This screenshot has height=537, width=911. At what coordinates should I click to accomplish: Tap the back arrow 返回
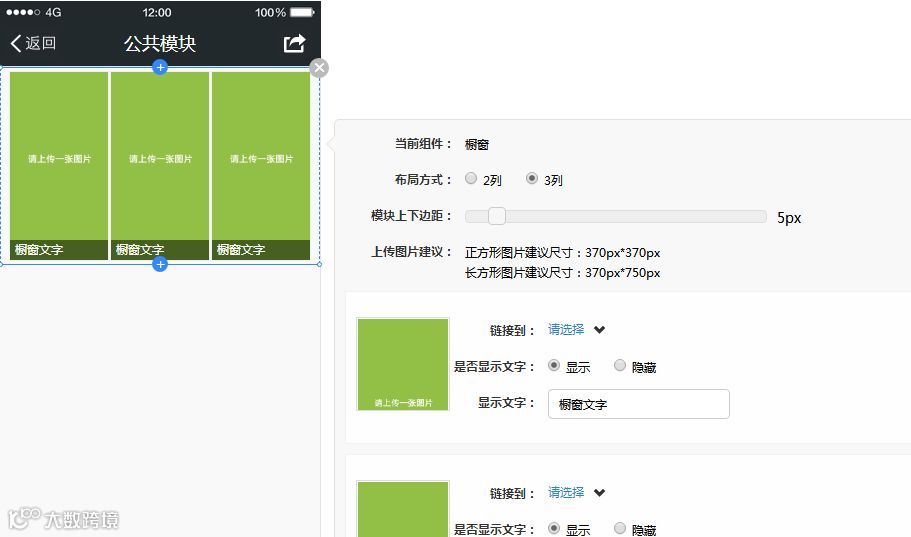pos(33,43)
